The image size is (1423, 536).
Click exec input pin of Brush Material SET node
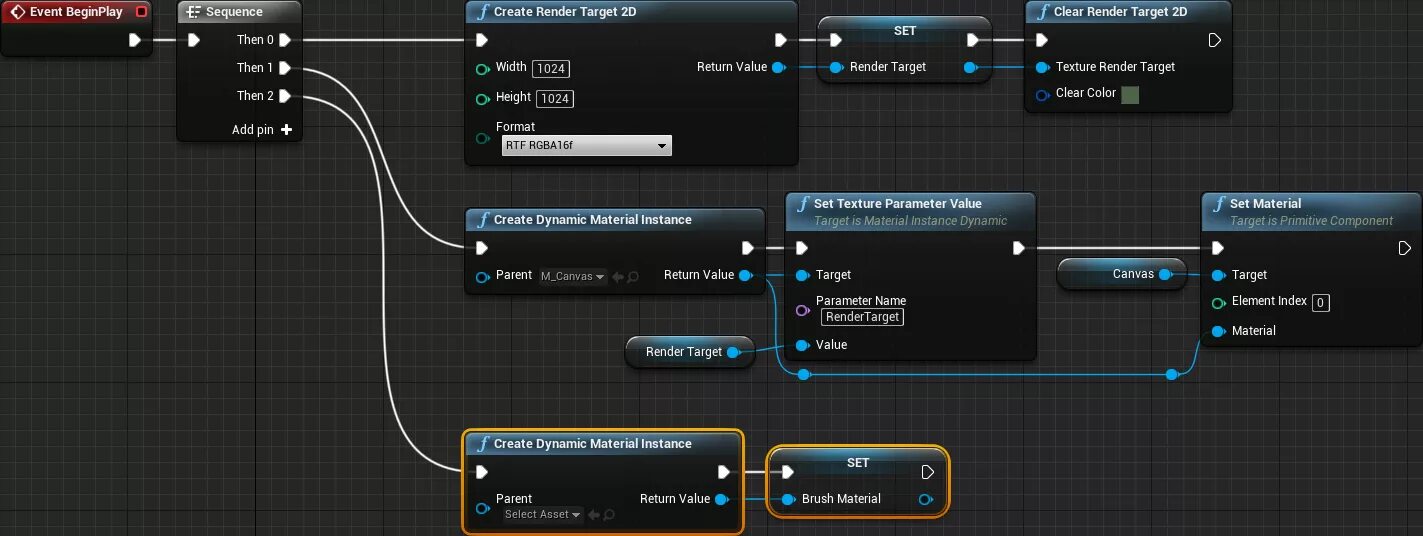[787, 472]
